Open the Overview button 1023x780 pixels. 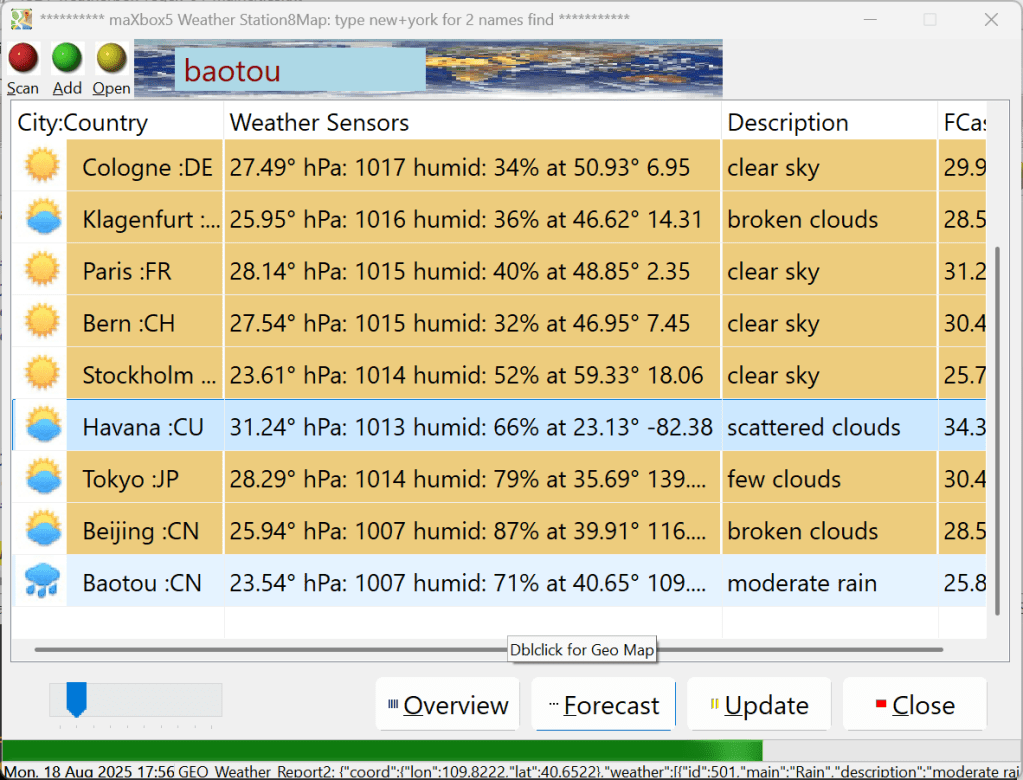pos(448,705)
